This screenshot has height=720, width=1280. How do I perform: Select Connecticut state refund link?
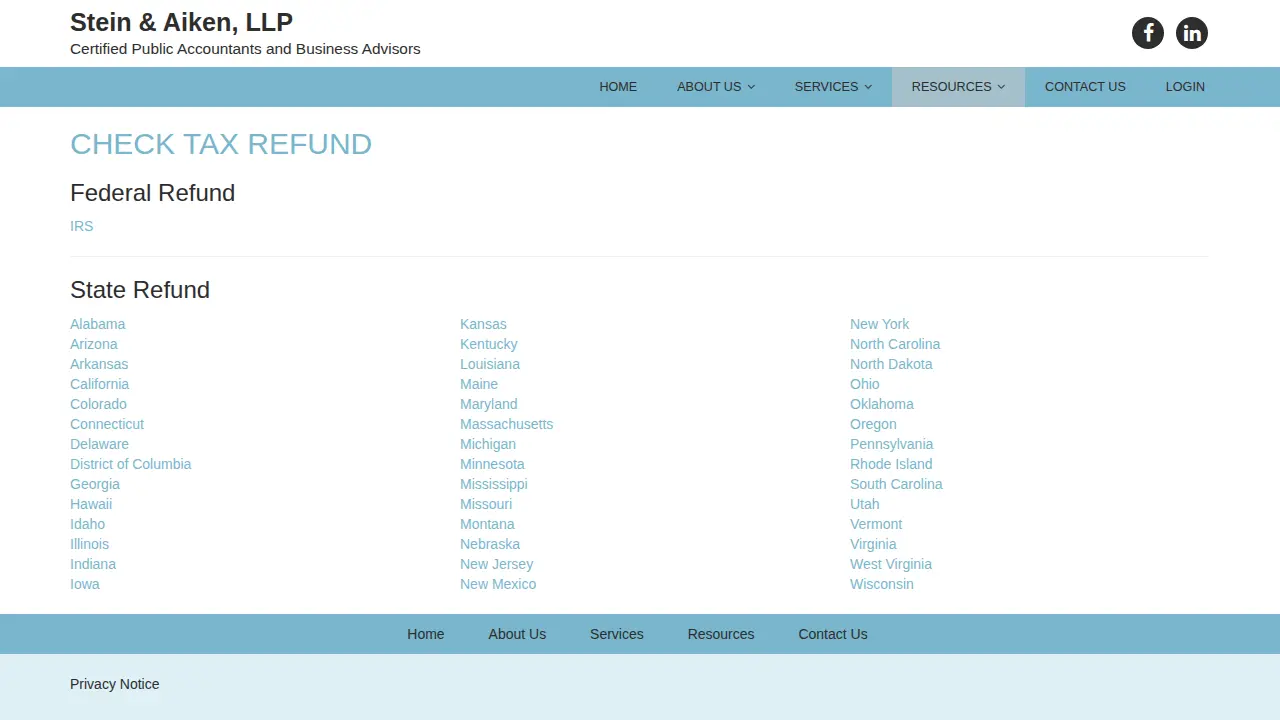107,424
